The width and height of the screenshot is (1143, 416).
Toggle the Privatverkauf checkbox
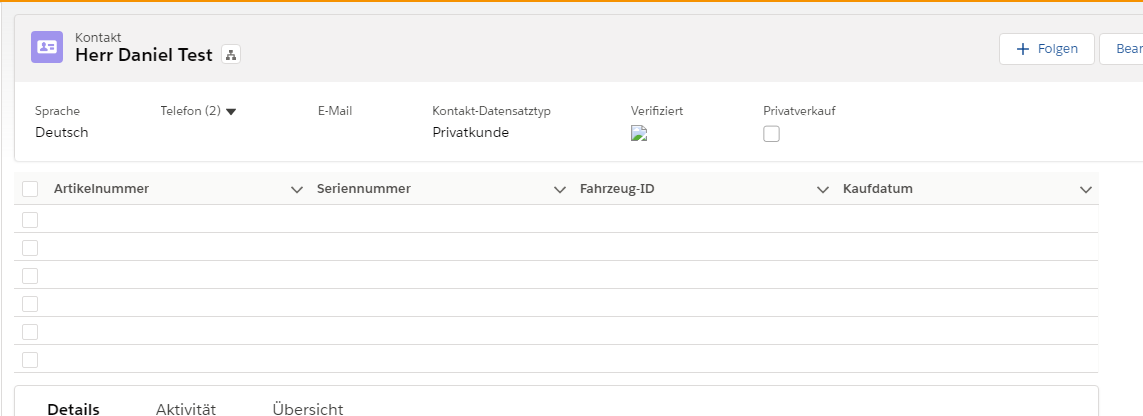click(x=771, y=134)
